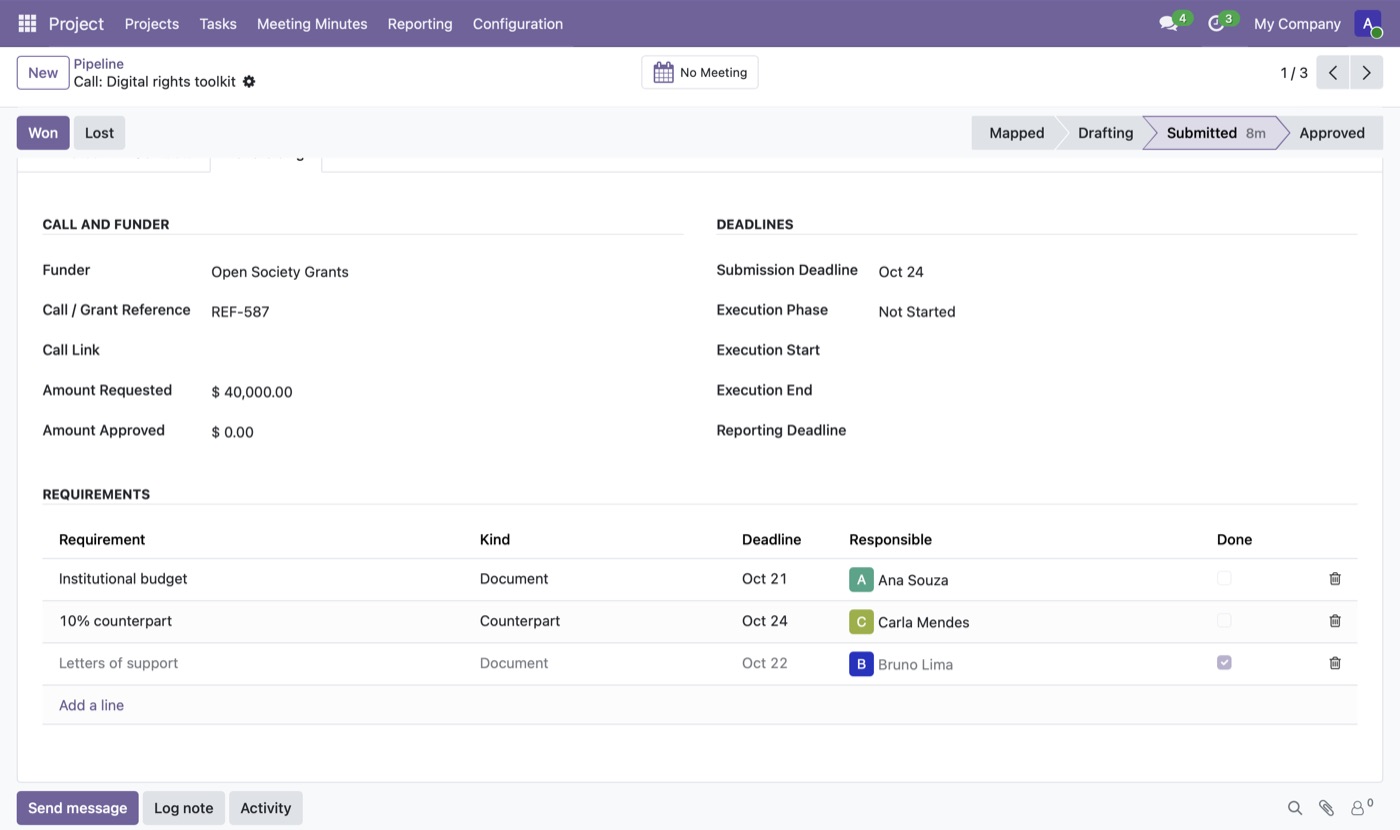Viewport: 1400px width, 830px height.
Task: Go to the previous record
Action: 1333,73
